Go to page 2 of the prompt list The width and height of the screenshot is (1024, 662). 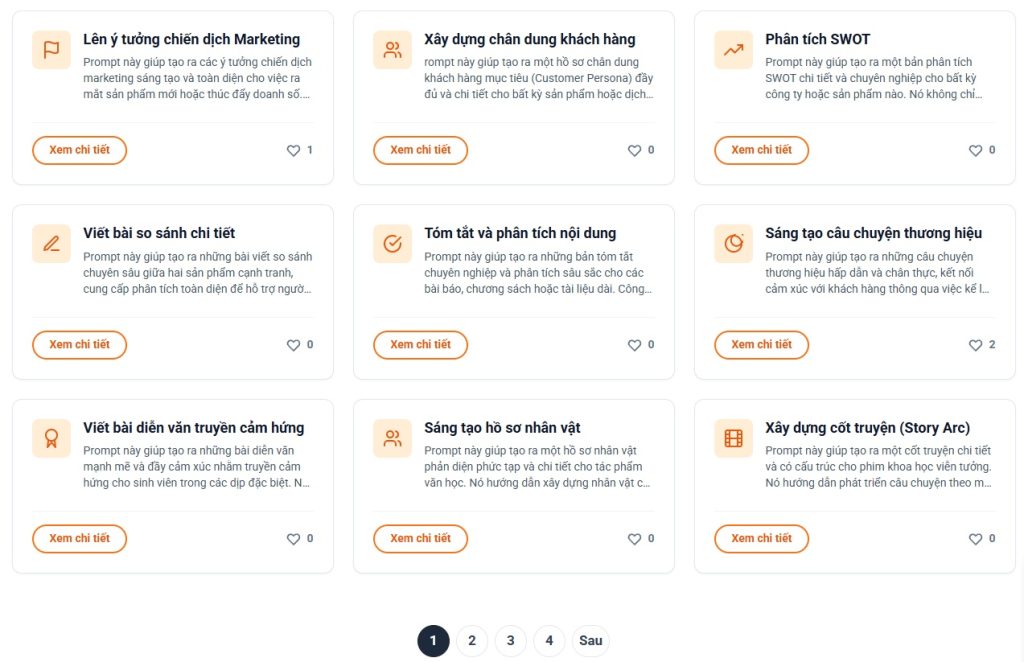[x=472, y=640]
